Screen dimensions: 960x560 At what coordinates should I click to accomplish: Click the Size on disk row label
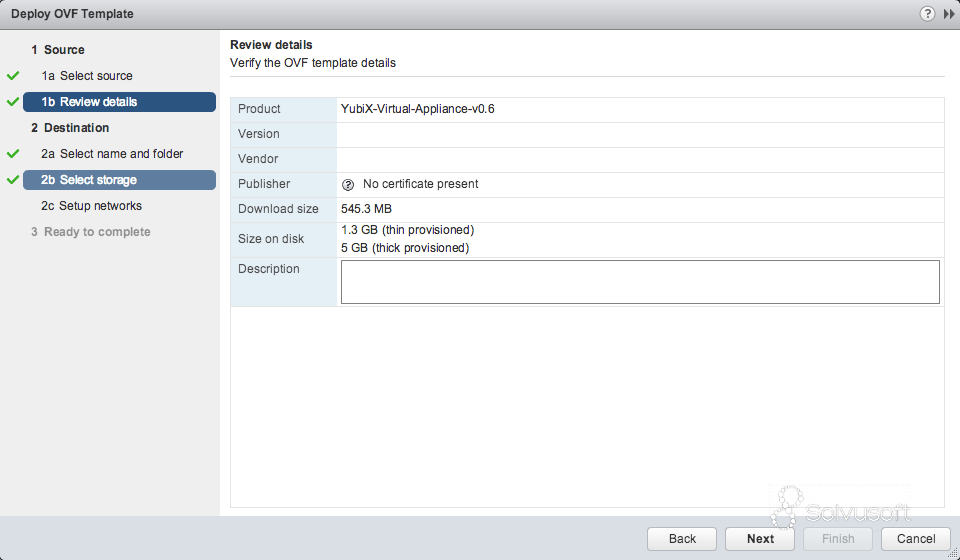point(271,239)
